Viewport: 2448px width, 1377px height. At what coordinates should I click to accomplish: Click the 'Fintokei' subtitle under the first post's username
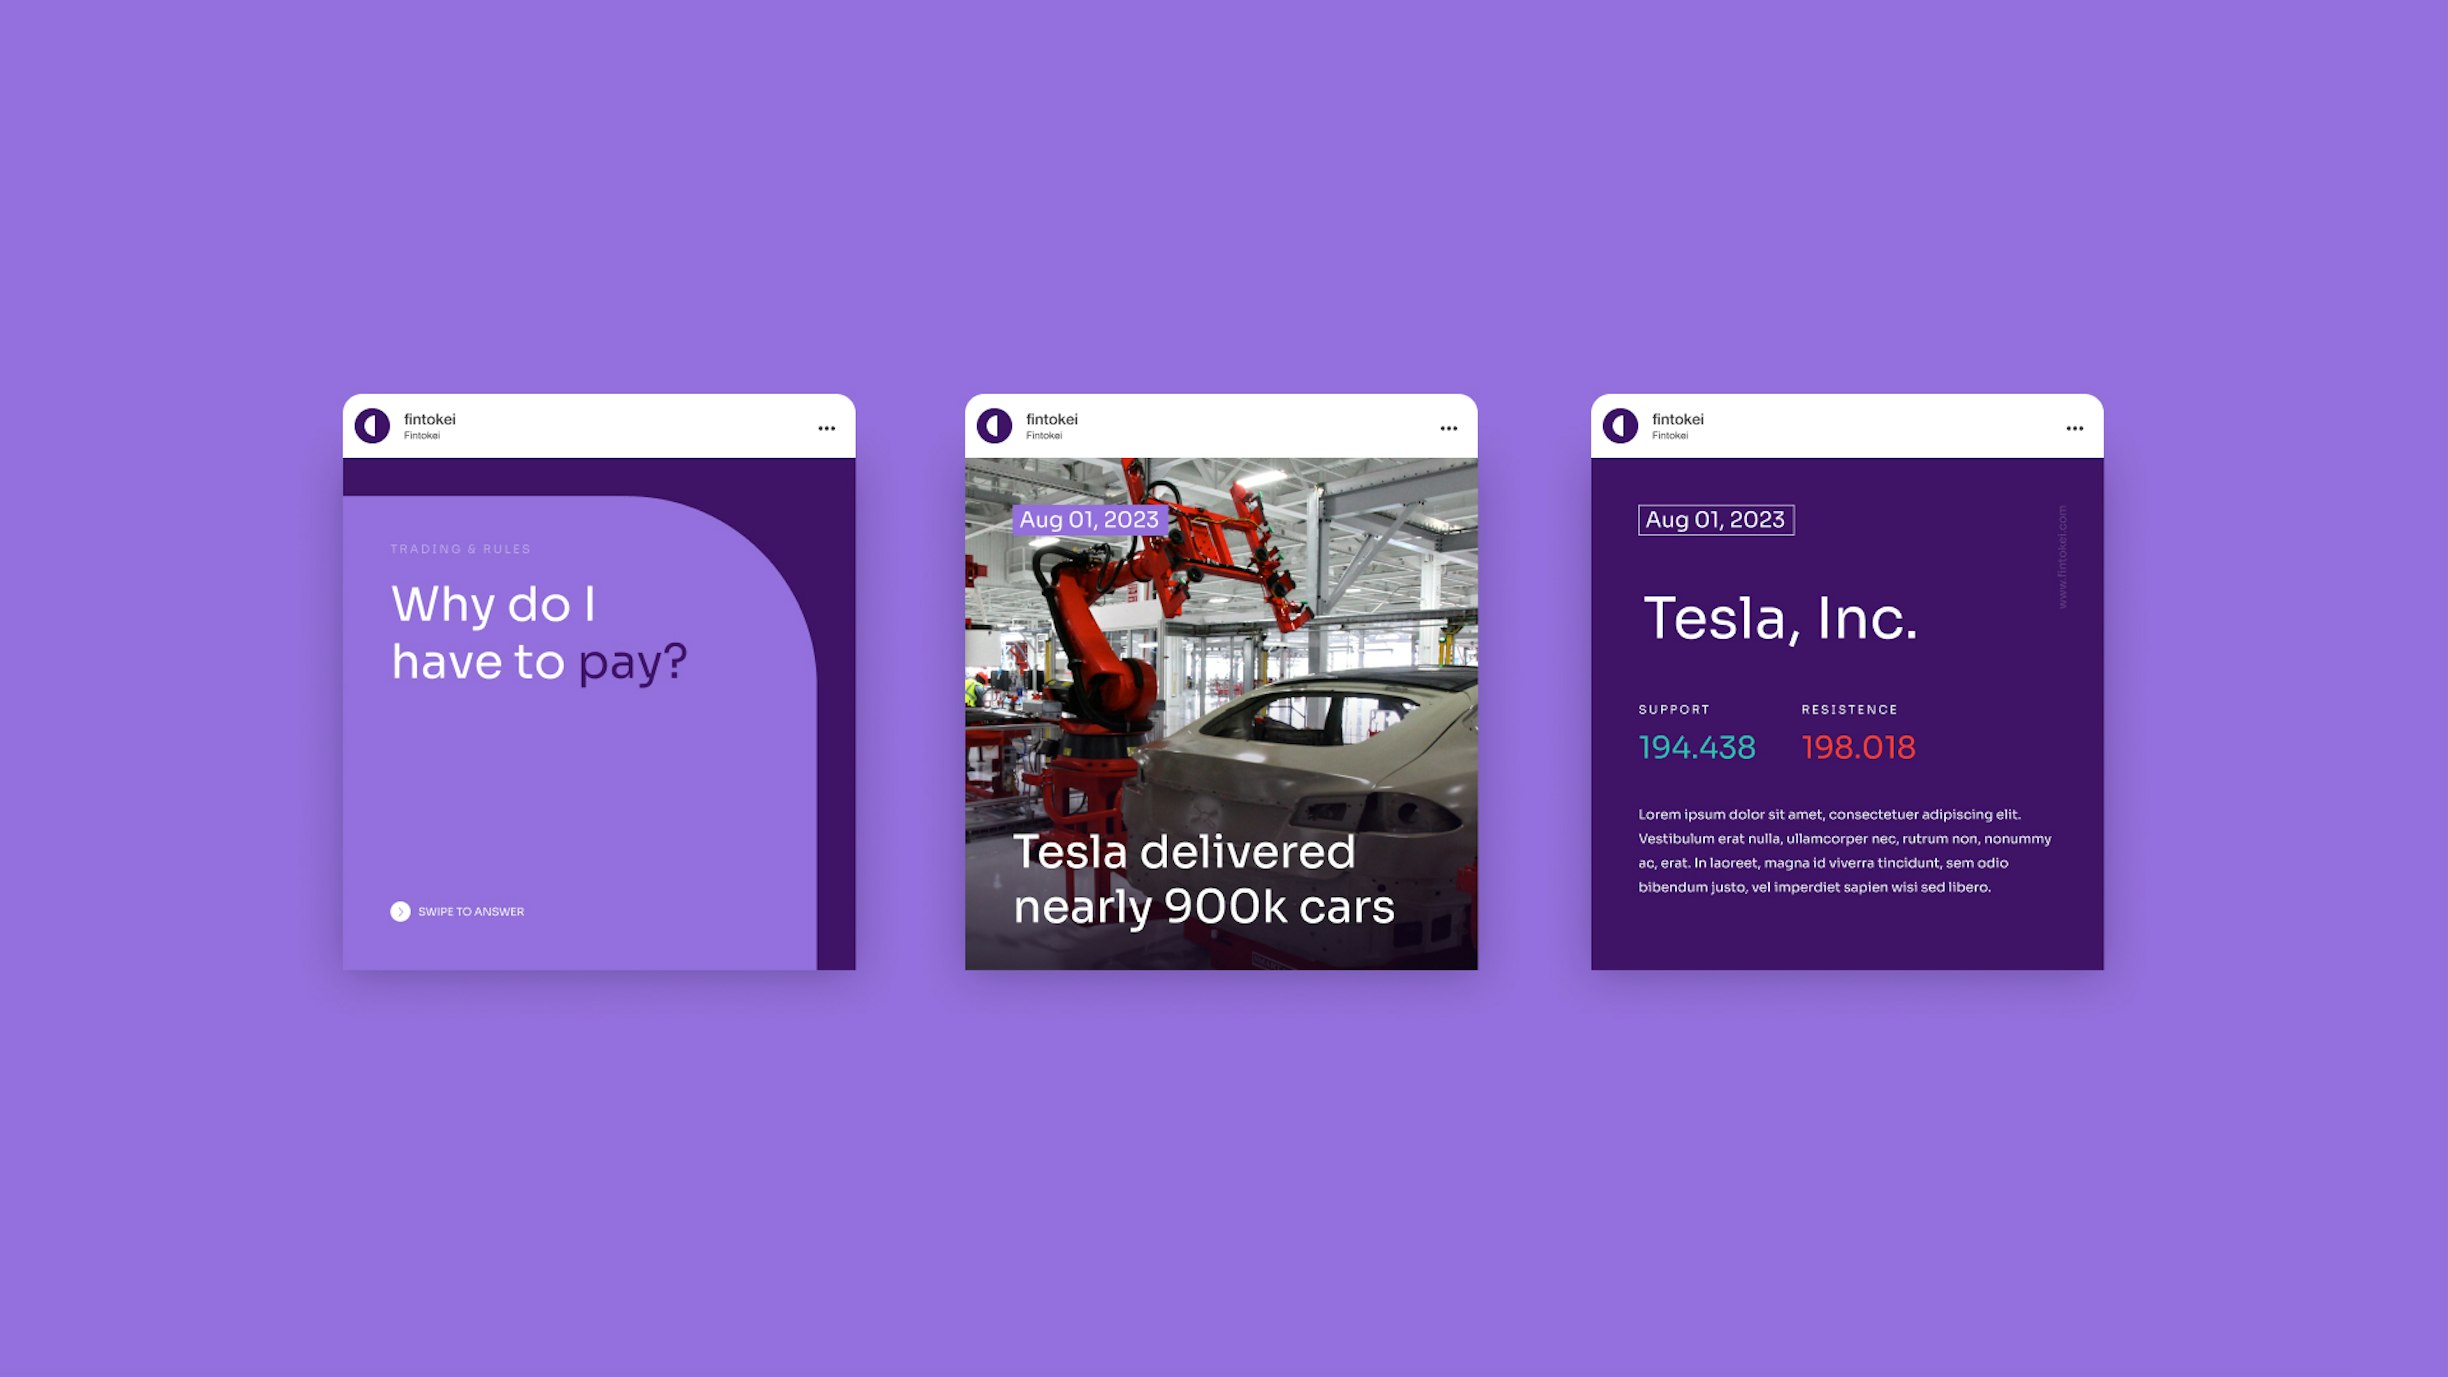(422, 436)
